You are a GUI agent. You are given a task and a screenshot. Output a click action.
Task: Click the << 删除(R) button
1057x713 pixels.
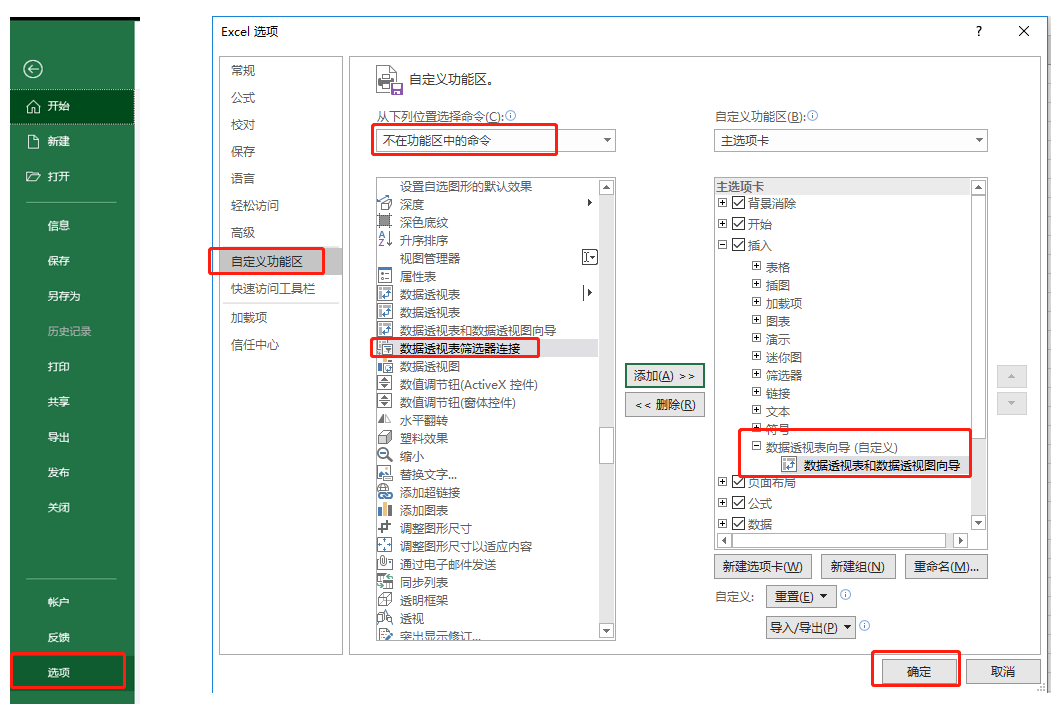coord(665,405)
